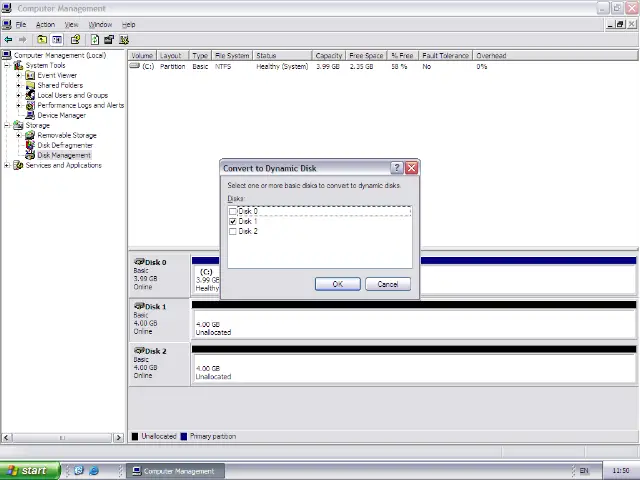This screenshot has height=480, width=640.
Task: Click the (C:) drive icon in the volume list
Action: click(x=135, y=66)
